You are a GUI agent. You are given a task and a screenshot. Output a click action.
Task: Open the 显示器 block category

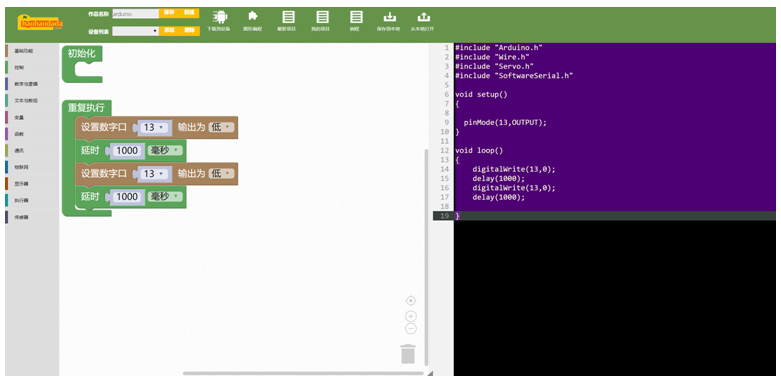32,184
